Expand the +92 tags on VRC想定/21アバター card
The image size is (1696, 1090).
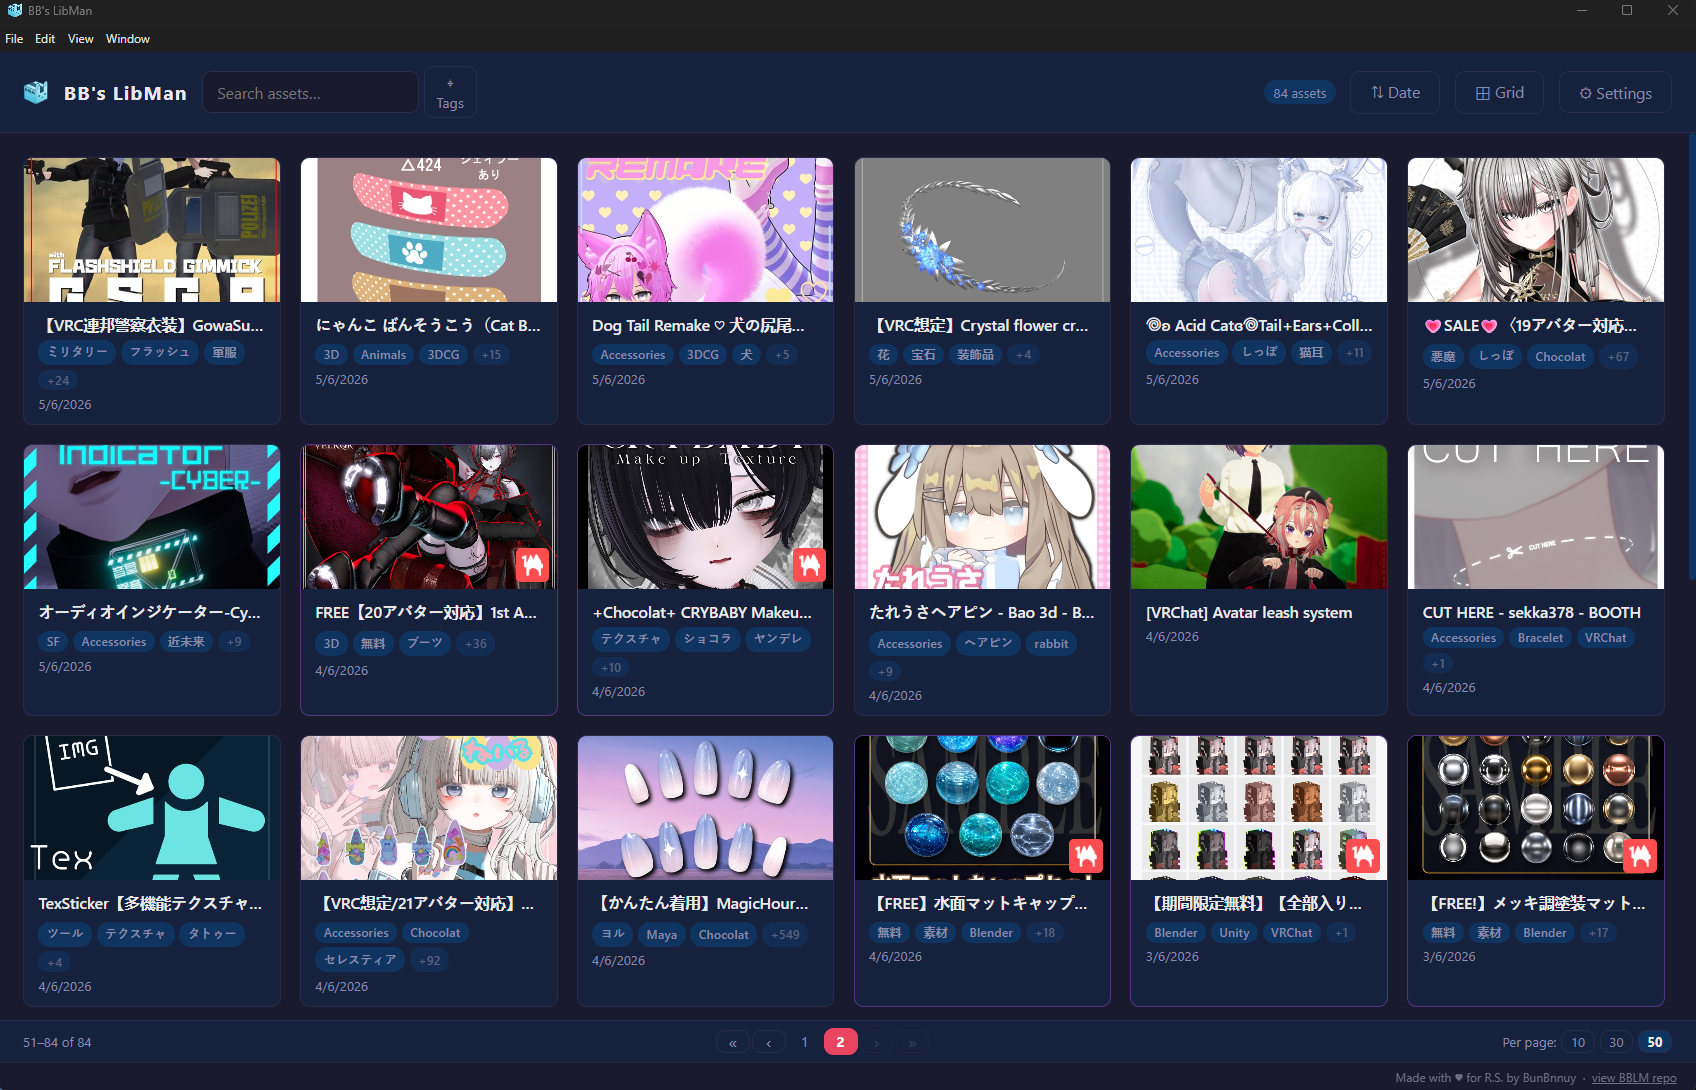(429, 960)
